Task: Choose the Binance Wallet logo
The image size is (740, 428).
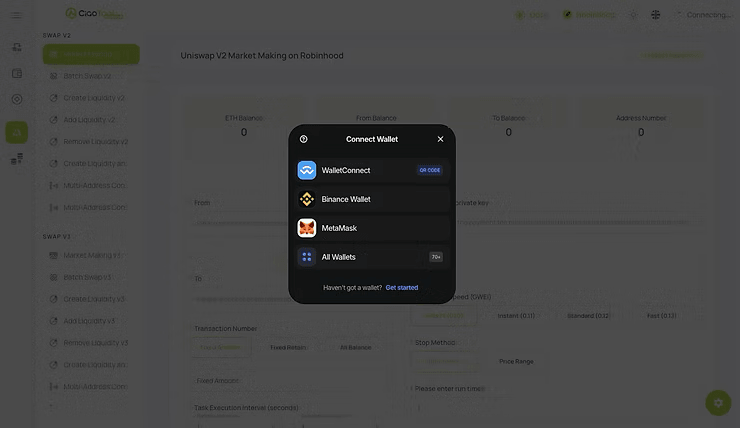Action: click(307, 199)
